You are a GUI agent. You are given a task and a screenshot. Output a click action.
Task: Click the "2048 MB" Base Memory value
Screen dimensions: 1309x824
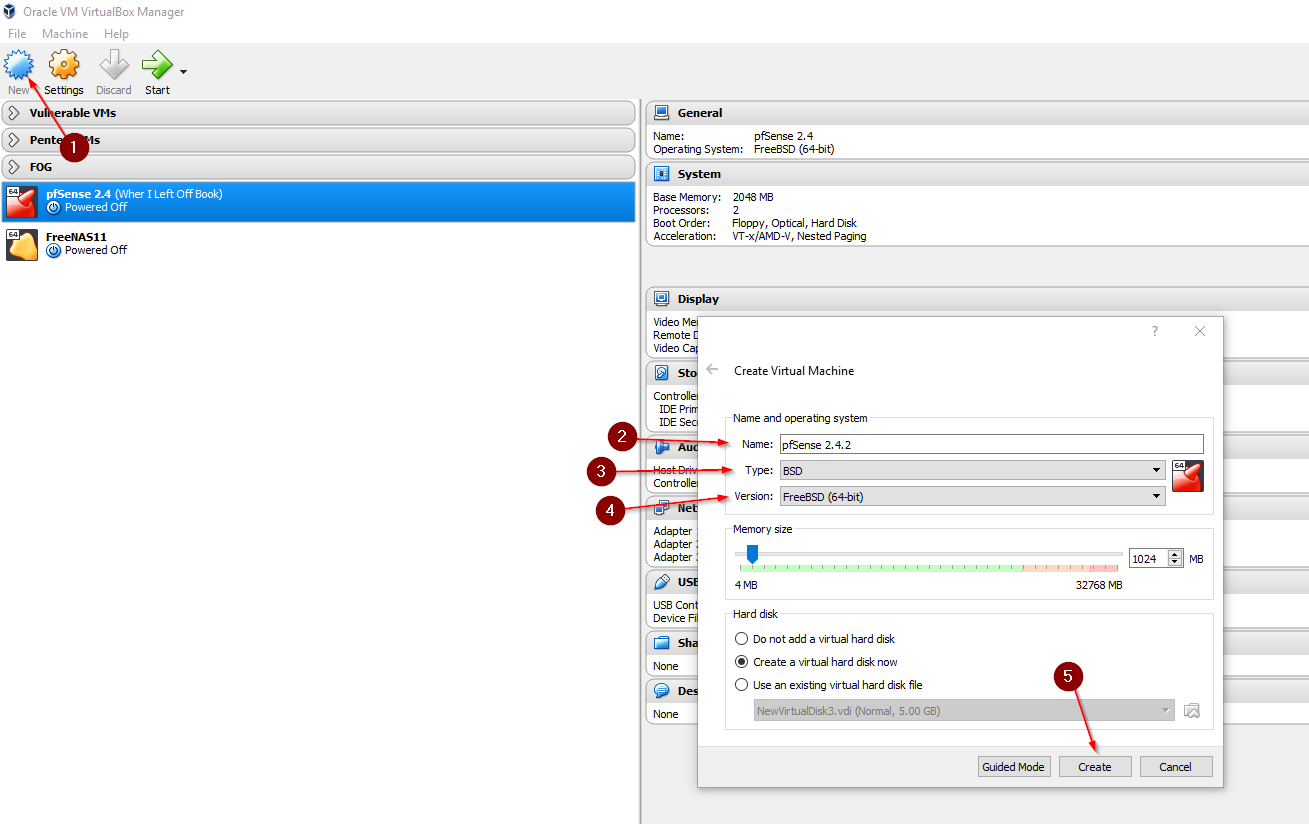click(x=753, y=197)
